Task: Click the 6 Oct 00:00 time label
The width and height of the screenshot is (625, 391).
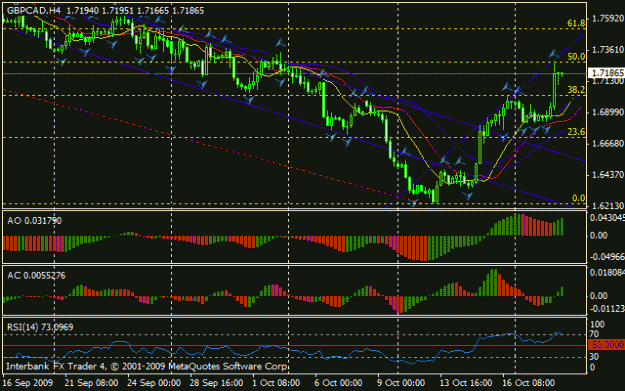Action: point(338,383)
